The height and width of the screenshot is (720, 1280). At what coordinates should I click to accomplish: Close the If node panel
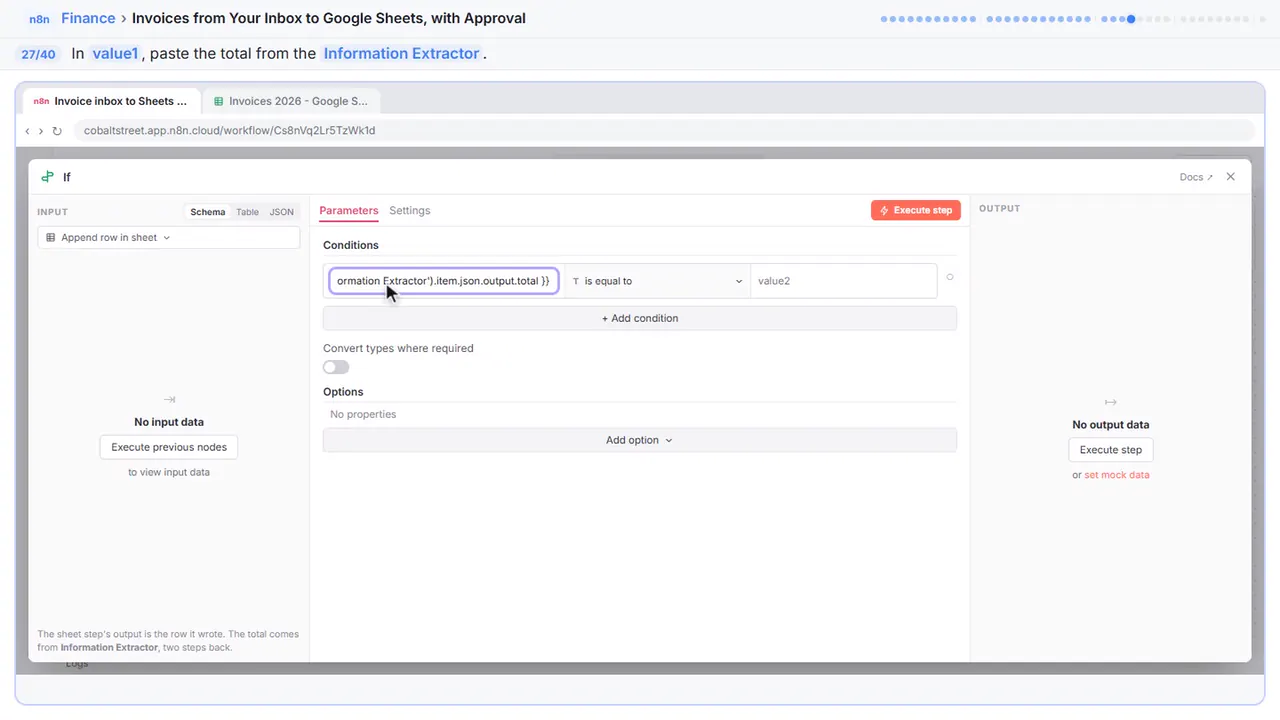(1230, 177)
